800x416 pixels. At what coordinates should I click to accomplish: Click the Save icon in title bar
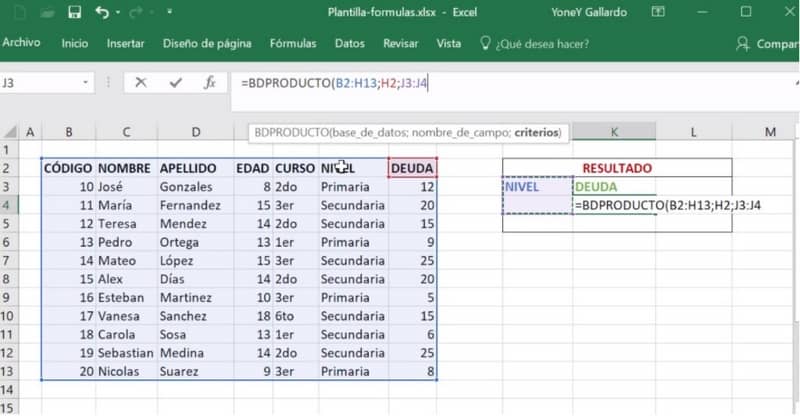point(74,13)
